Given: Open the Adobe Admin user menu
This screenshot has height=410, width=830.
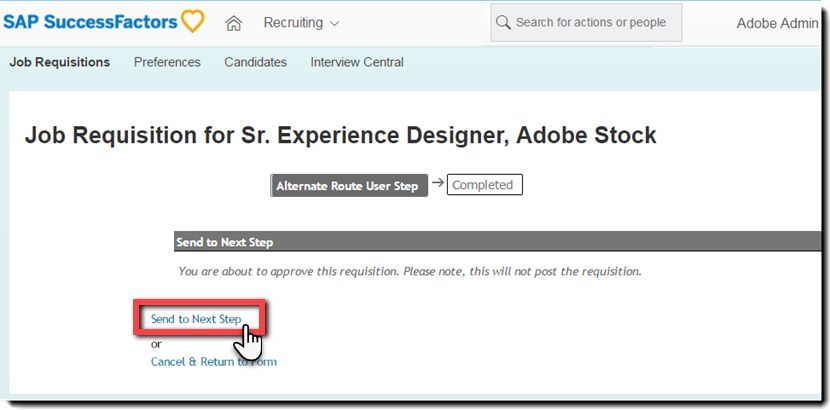Looking at the screenshot, I should [777, 23].
